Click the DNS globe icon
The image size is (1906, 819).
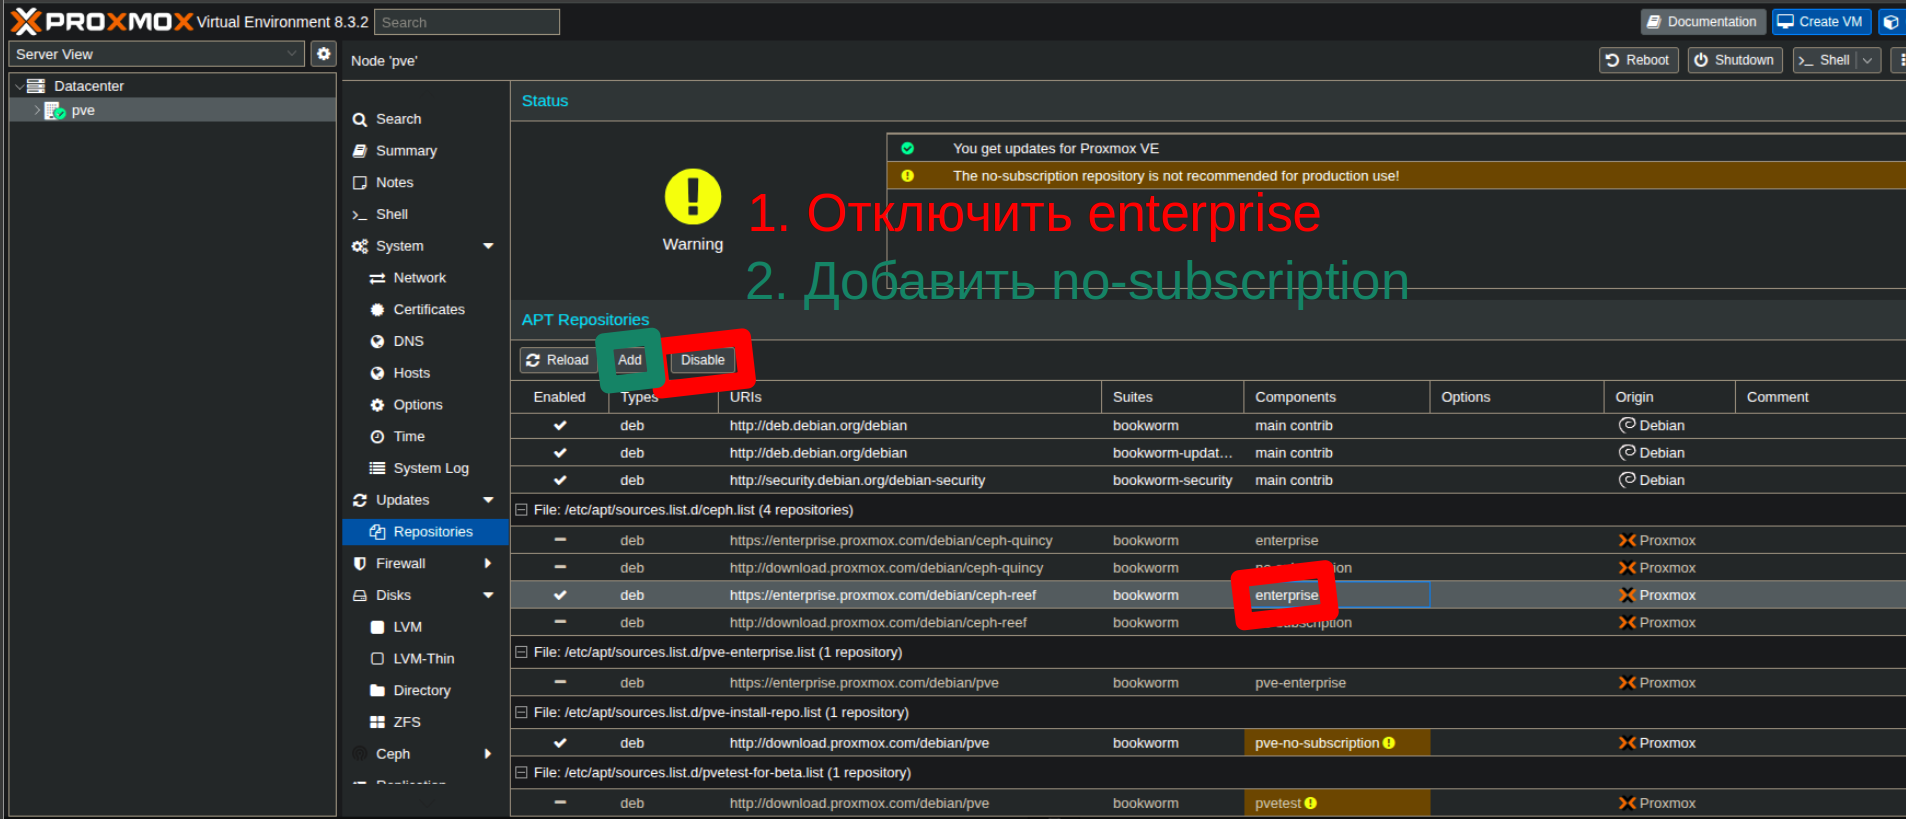coord(377,342)
